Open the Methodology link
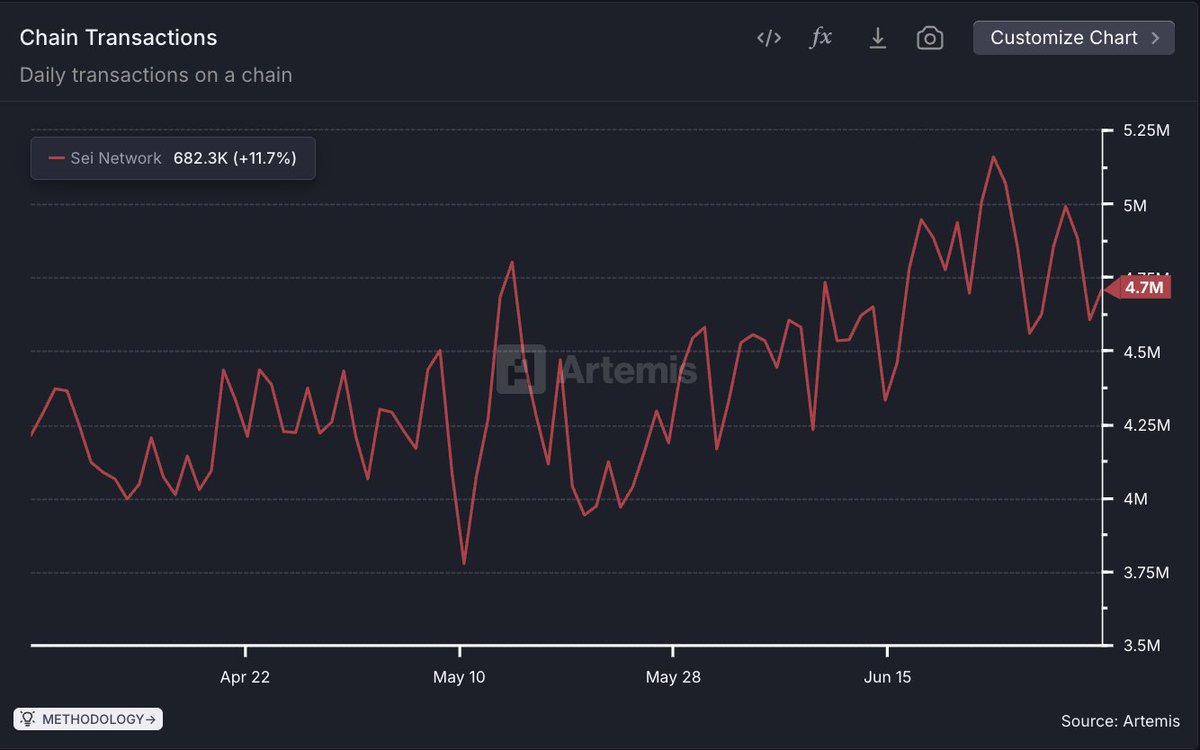The height and width of the screenshot is (750, 1200). tap(88, 718)
